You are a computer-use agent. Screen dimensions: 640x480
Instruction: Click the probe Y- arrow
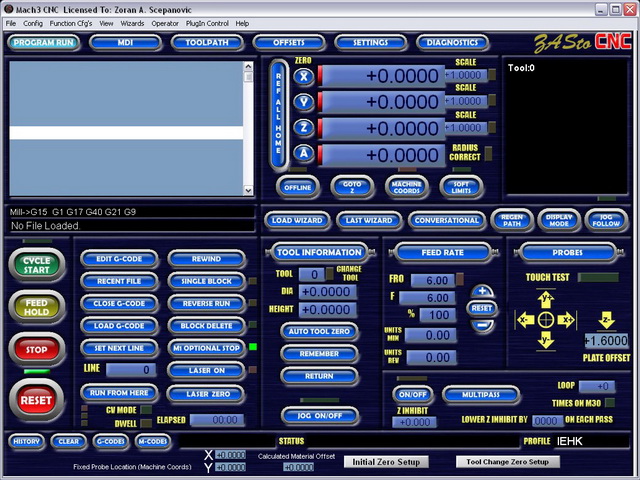pos(546,340)
